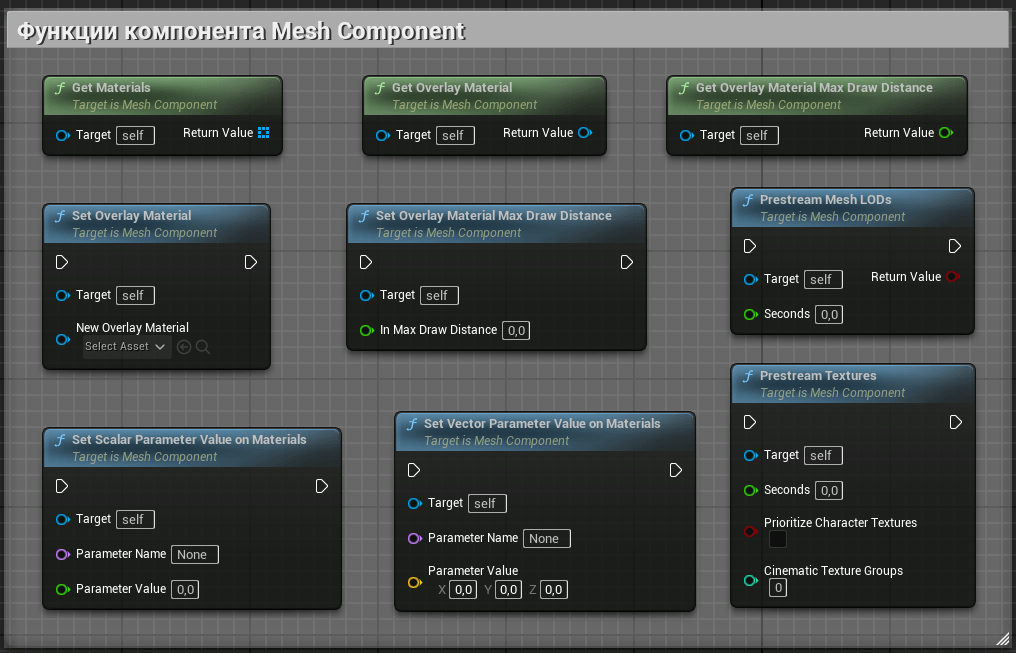Edit Parameter Value field on Set Scalar node
The image size is (1016, 653).
(185, 590)
